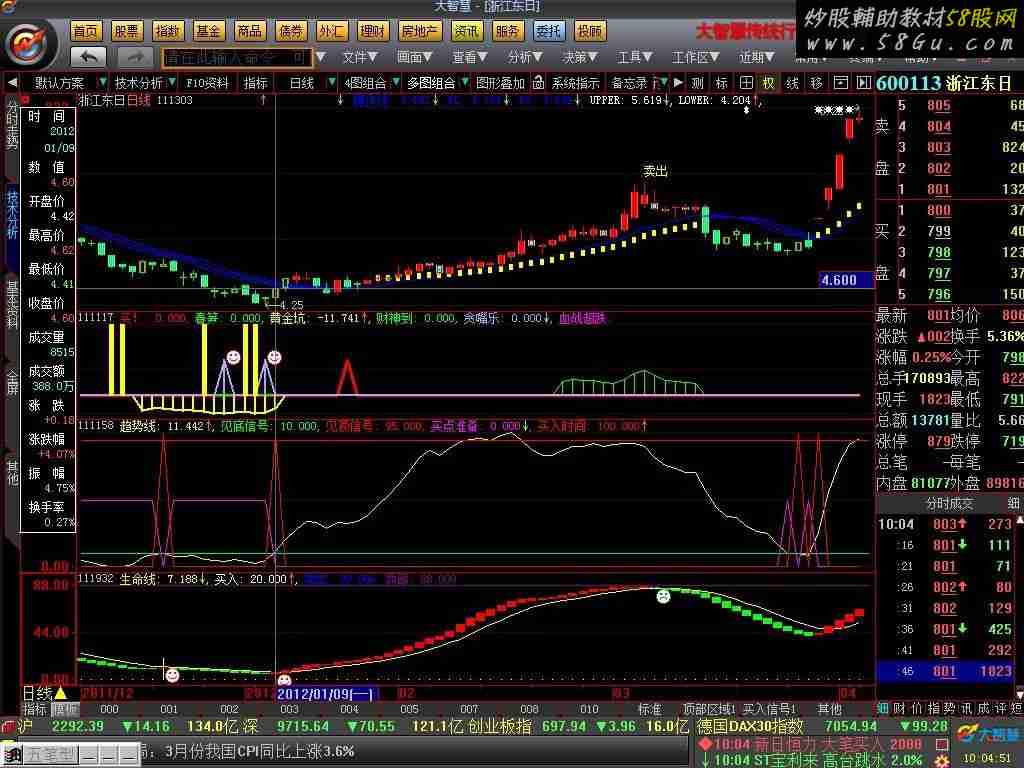This screenshot has height=768, width=1024.
Task: Select 技术分析 left sidebar tab
Action: pos(12,214)
